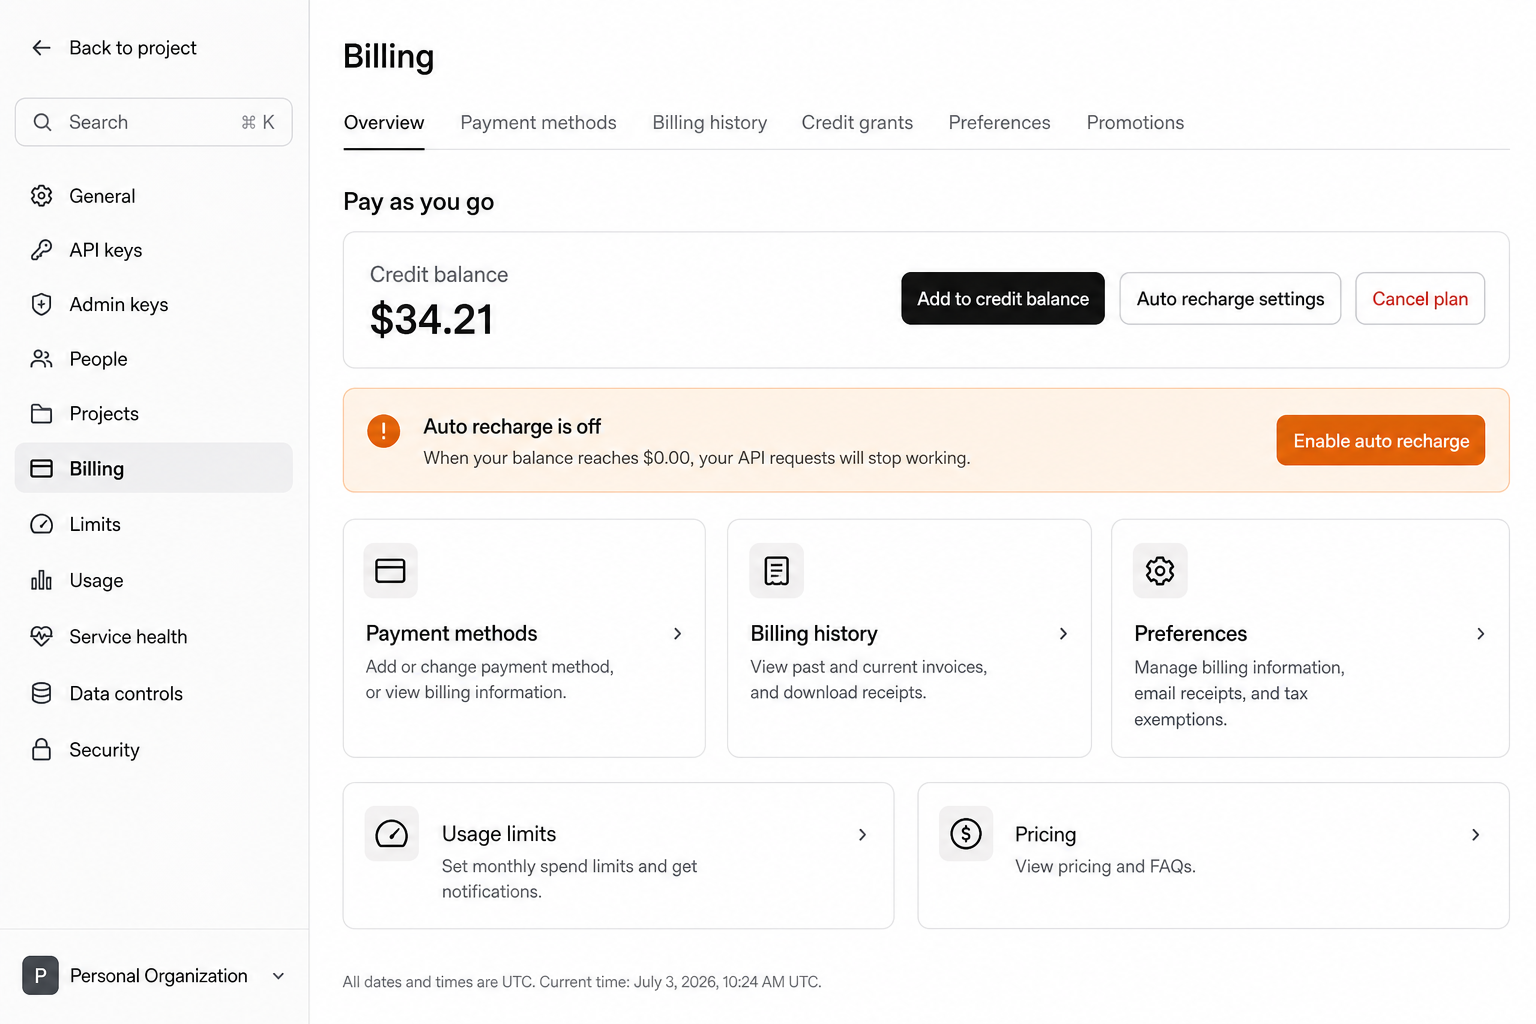Click the orange warning exclamation icon

tap(383, 431)
